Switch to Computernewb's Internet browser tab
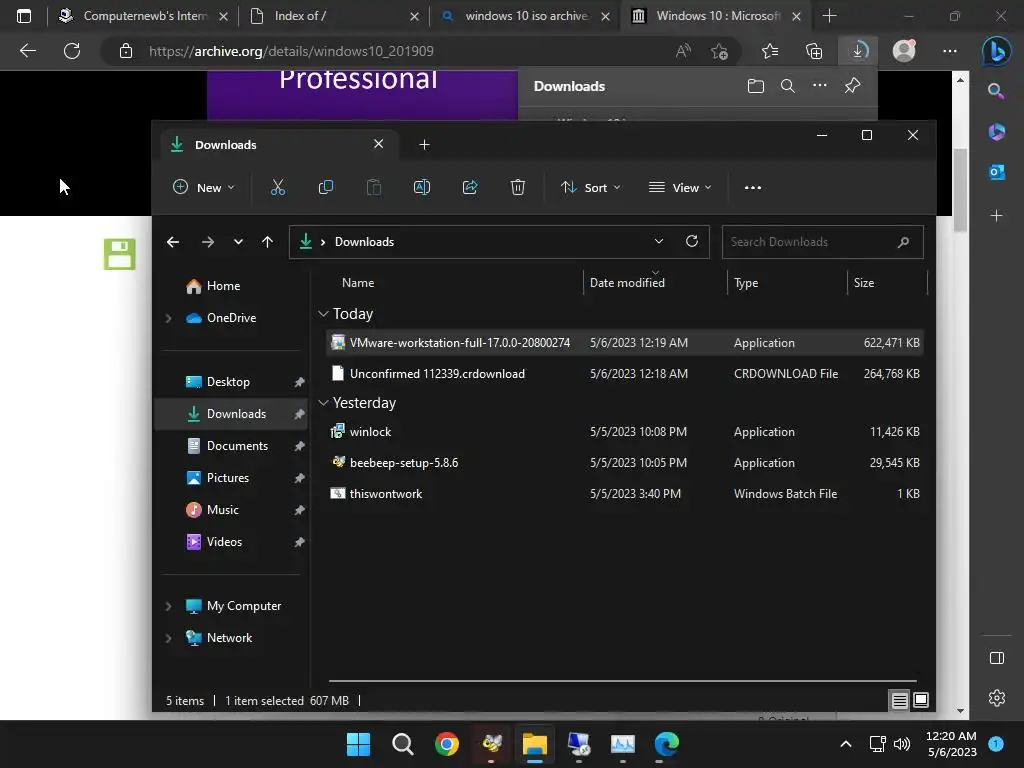The height and width of the screenshot is (768, 1024). pyautogui.click(x=143, y=16)
